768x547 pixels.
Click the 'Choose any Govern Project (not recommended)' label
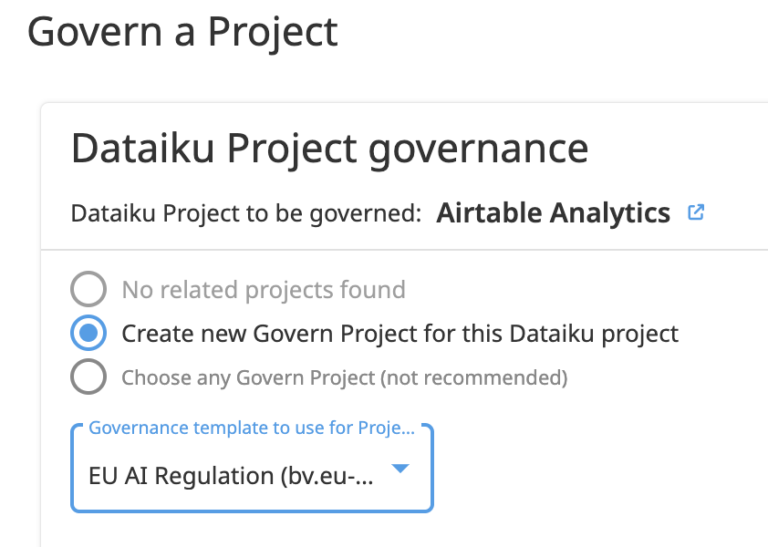tap(344, 378)
